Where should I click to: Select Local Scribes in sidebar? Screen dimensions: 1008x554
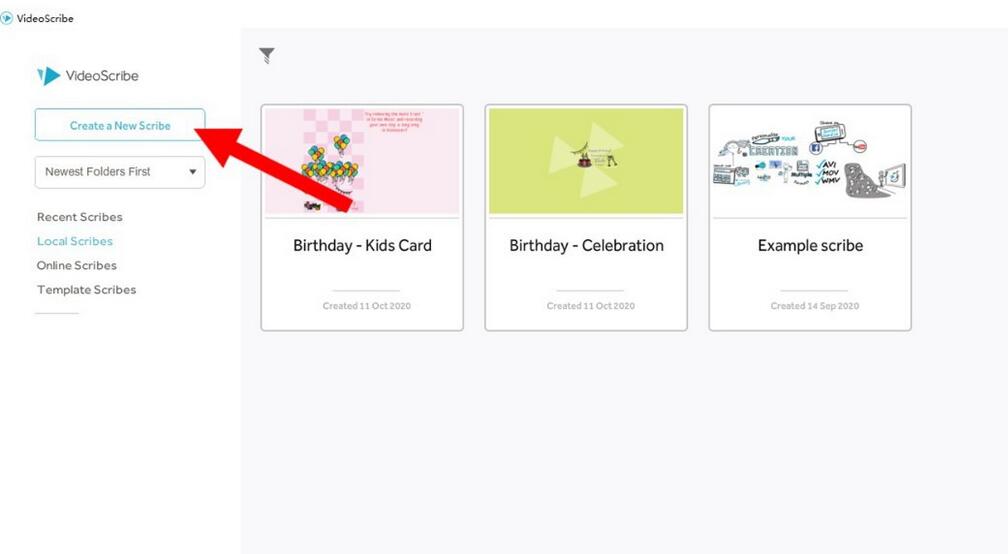[x=75, y=241]
